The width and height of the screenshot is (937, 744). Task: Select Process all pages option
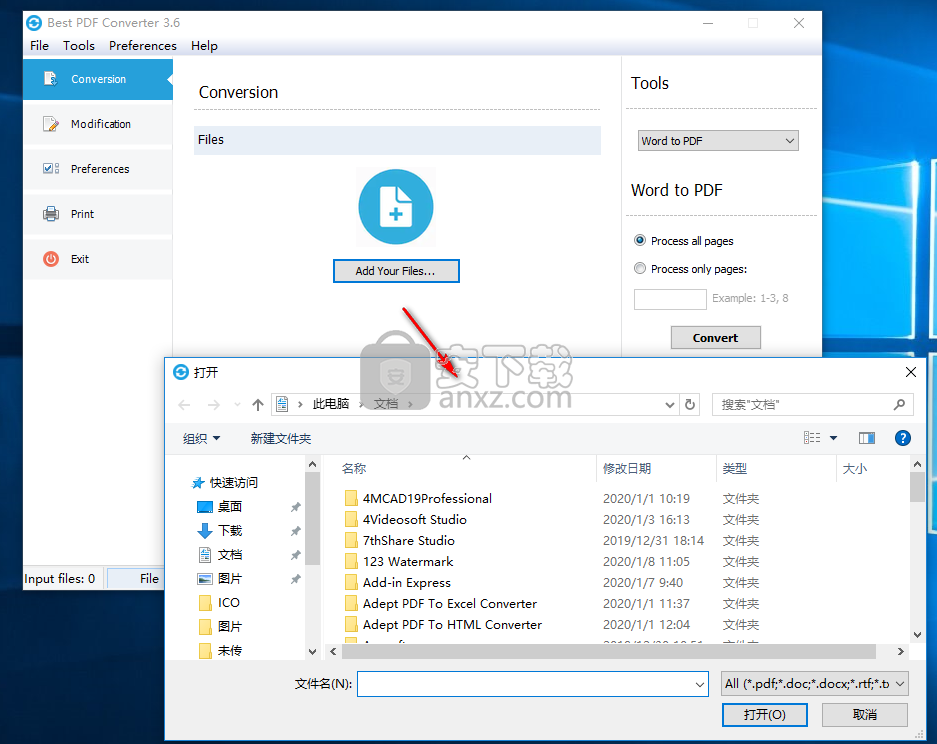(640, 240)
